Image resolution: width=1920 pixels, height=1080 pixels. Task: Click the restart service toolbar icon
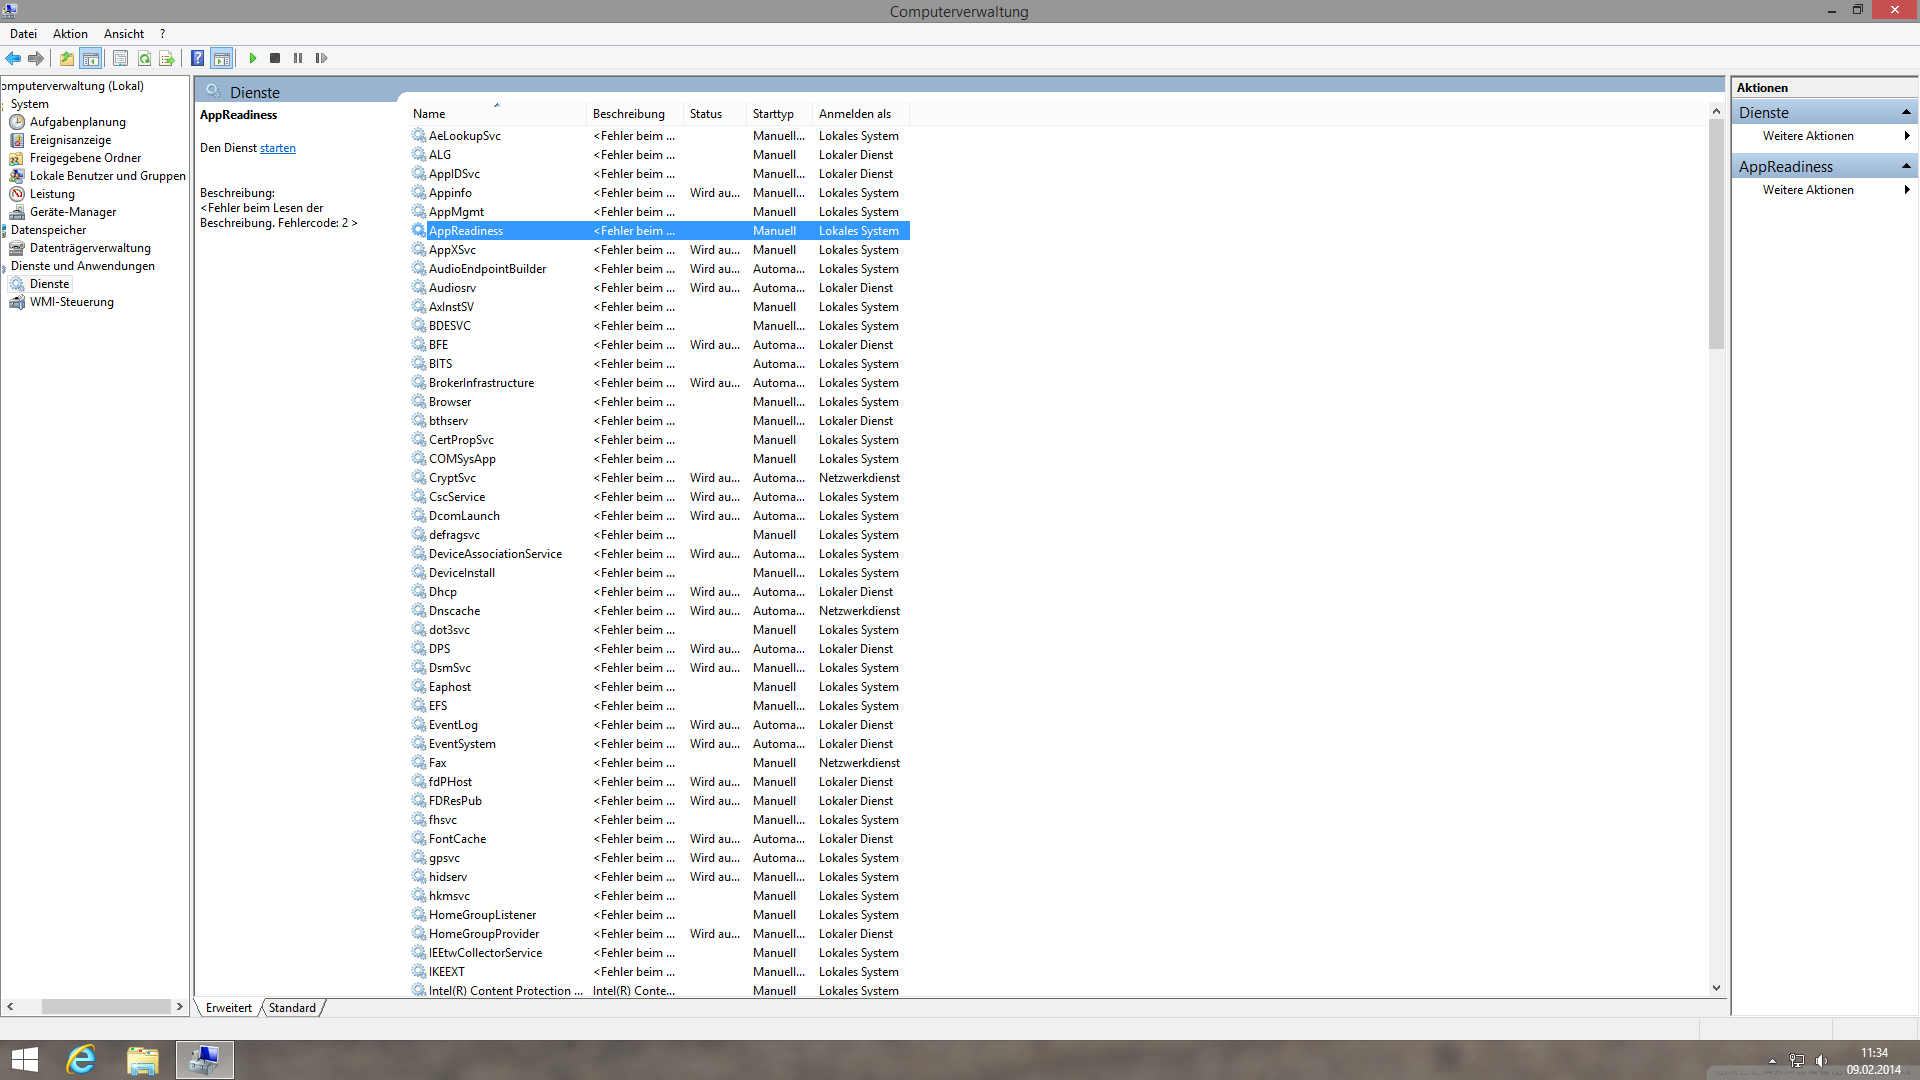321,58
